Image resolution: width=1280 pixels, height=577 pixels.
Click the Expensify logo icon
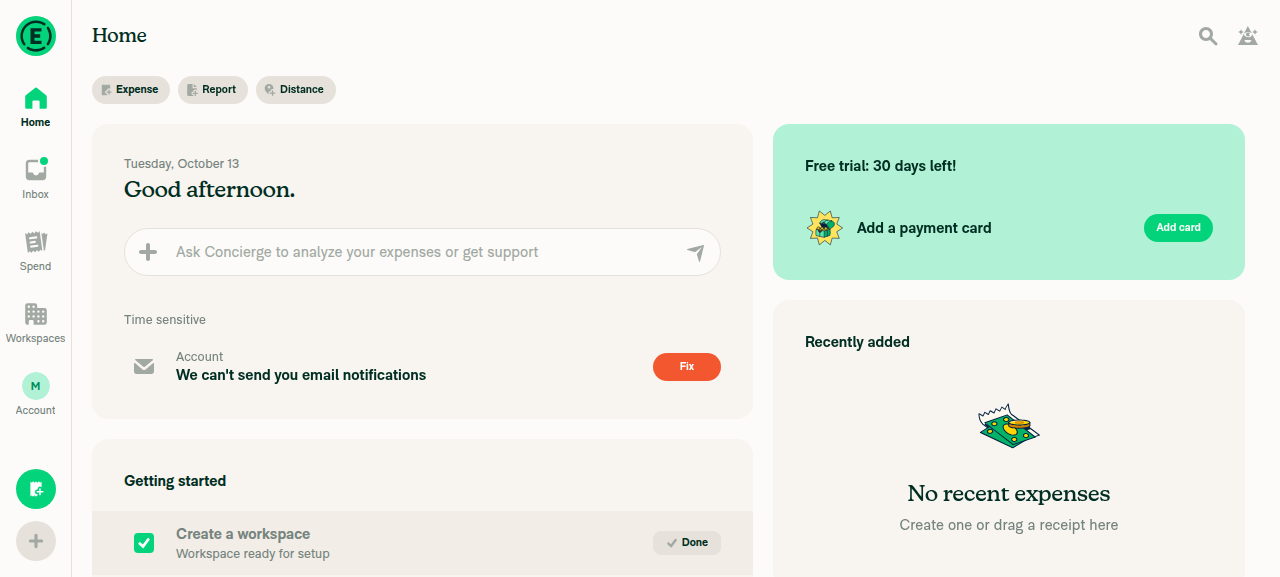36,36
